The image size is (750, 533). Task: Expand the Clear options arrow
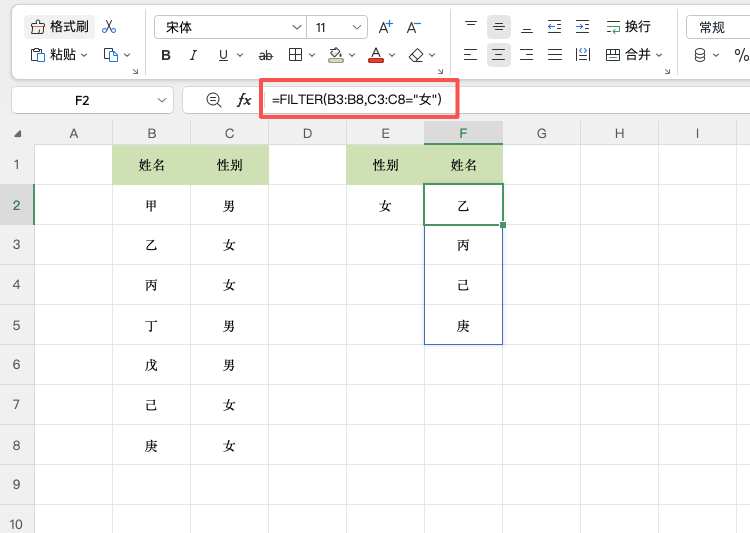coord(432,56)
